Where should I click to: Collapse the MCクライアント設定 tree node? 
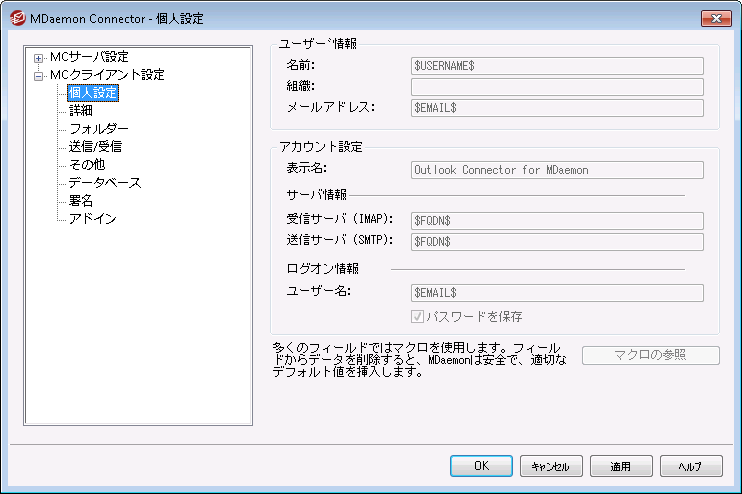pyautogui.click(x=38, y=76)
